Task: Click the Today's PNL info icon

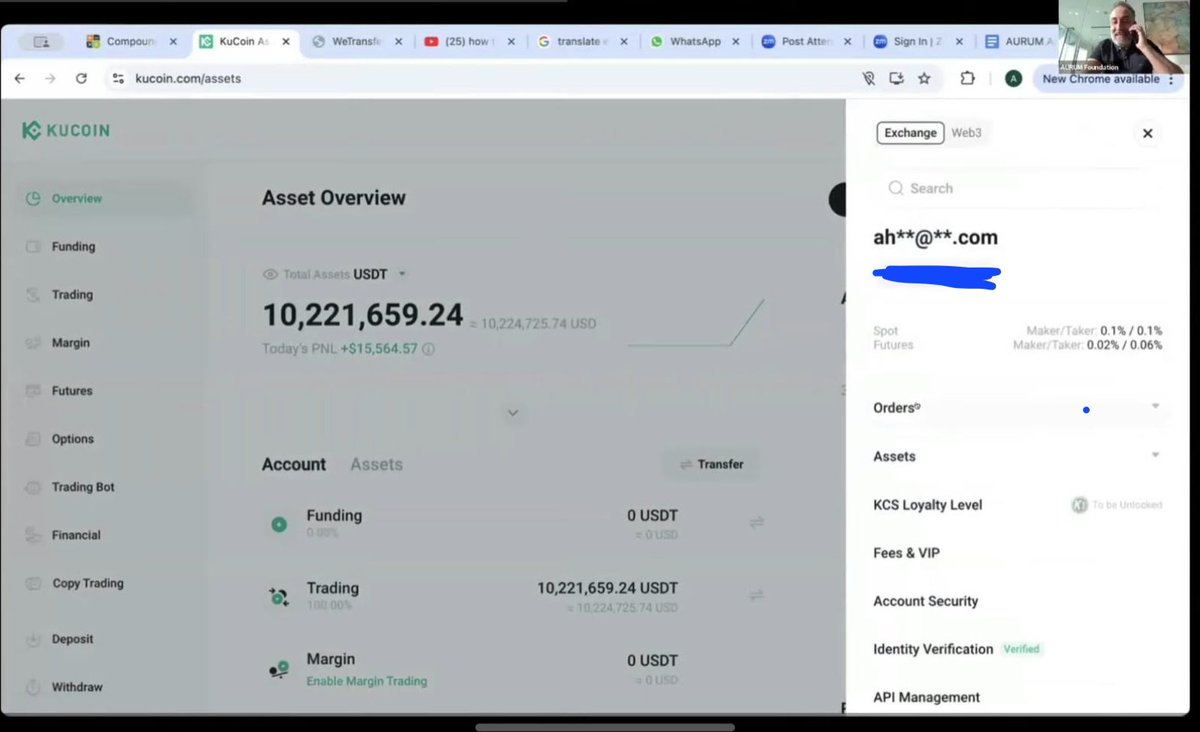Action: [428, 349]
